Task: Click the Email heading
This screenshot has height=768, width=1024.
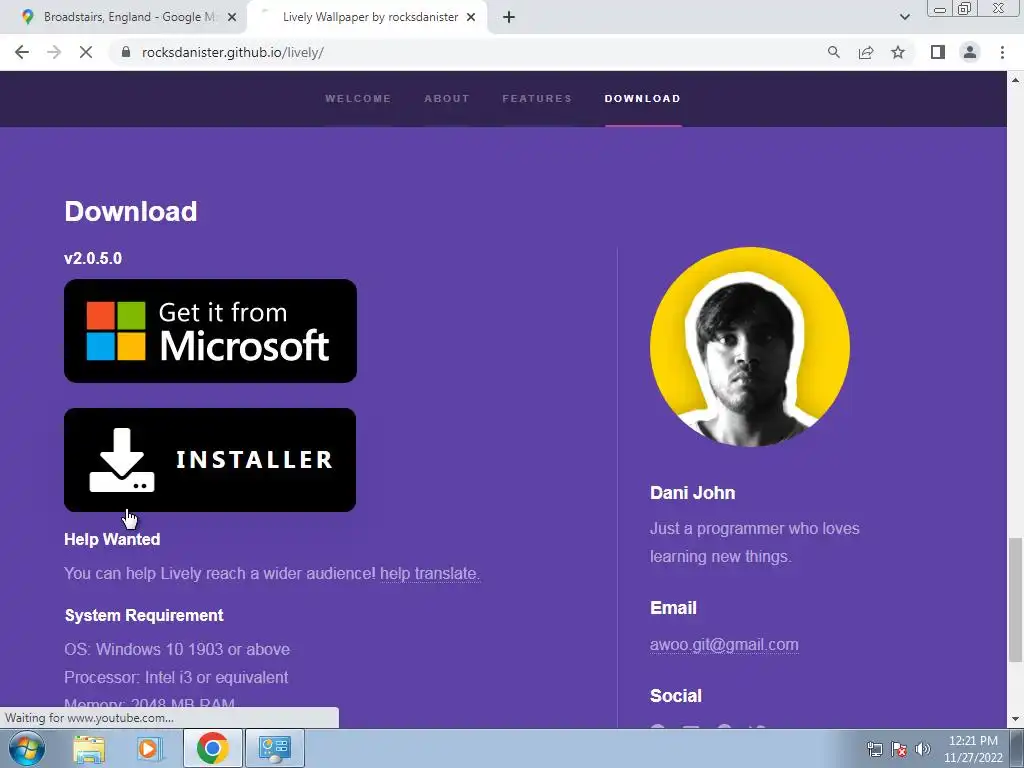Action: pos(673,608)
